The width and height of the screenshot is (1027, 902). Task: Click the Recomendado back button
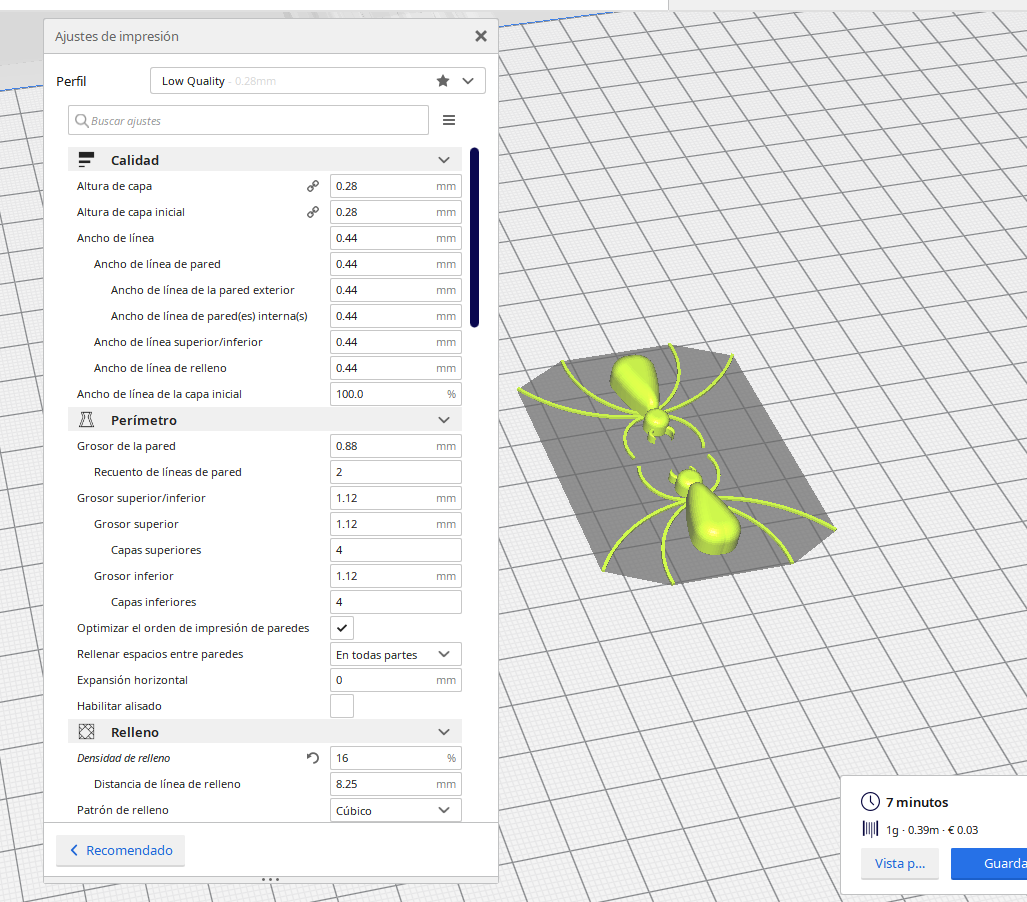click(x=121, y=850)
